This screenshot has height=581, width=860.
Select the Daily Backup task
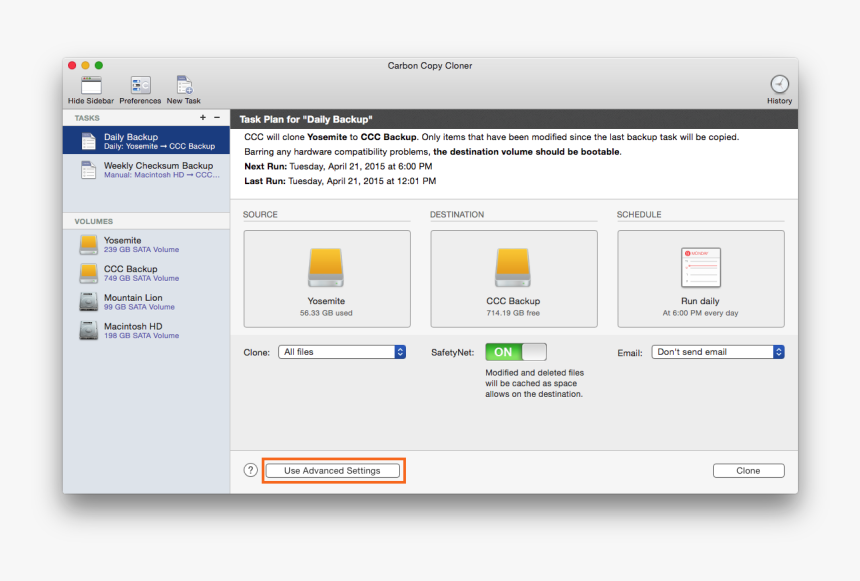146,140
